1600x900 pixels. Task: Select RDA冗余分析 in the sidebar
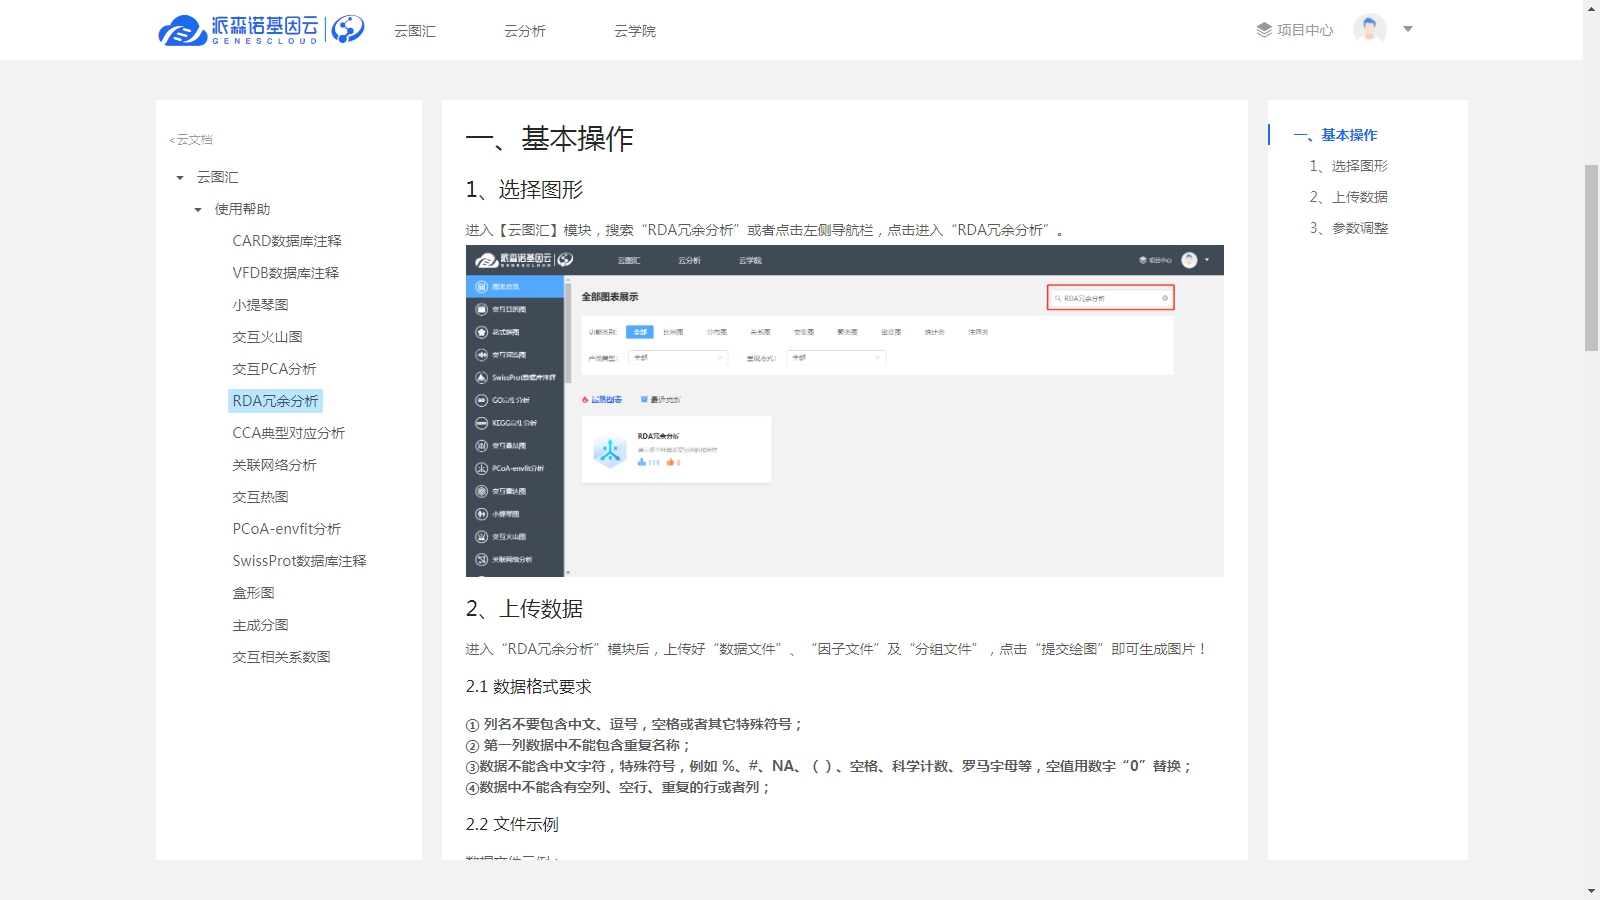275,401
